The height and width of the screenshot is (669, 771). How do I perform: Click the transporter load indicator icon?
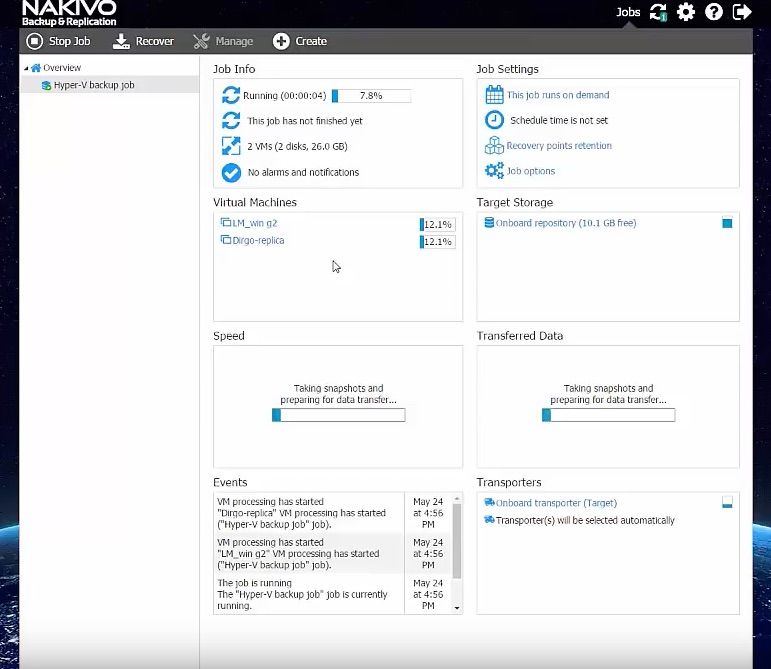click(x=727, y=502)
